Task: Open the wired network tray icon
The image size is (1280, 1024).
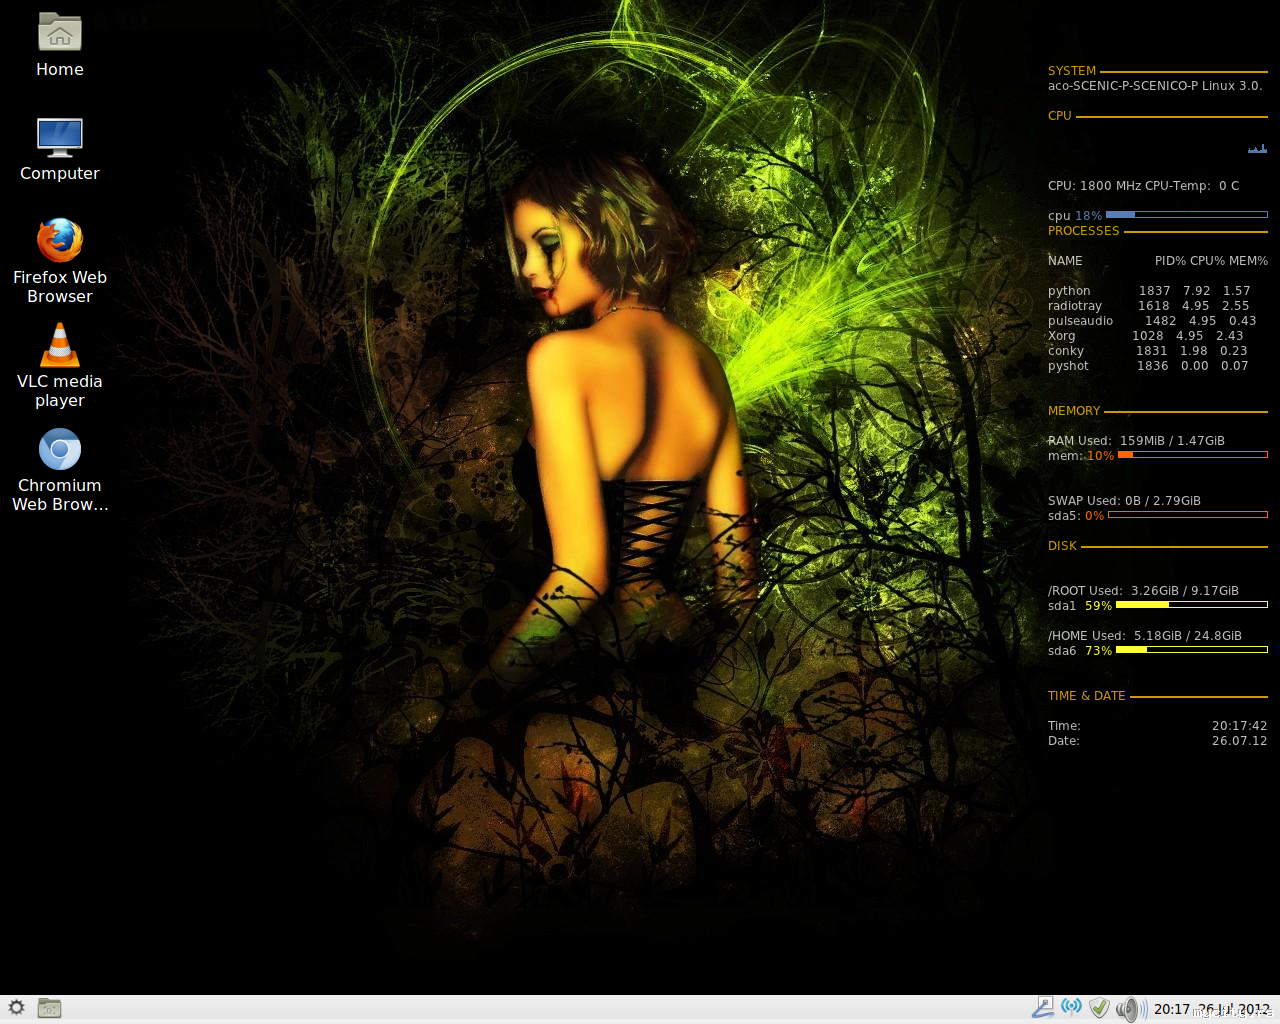Action: 1042,1008
